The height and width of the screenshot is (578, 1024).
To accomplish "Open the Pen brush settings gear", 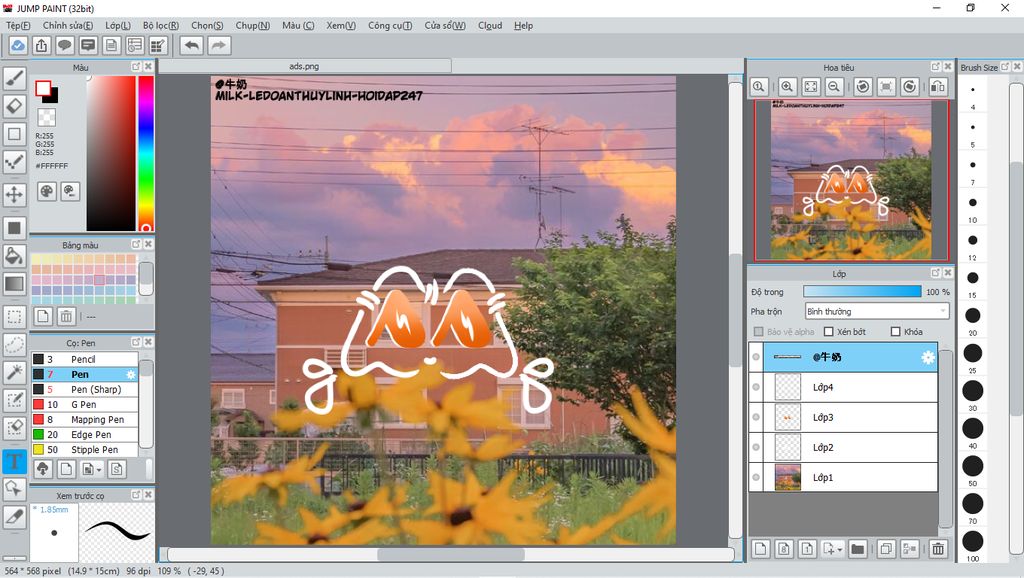I will 131,375.
